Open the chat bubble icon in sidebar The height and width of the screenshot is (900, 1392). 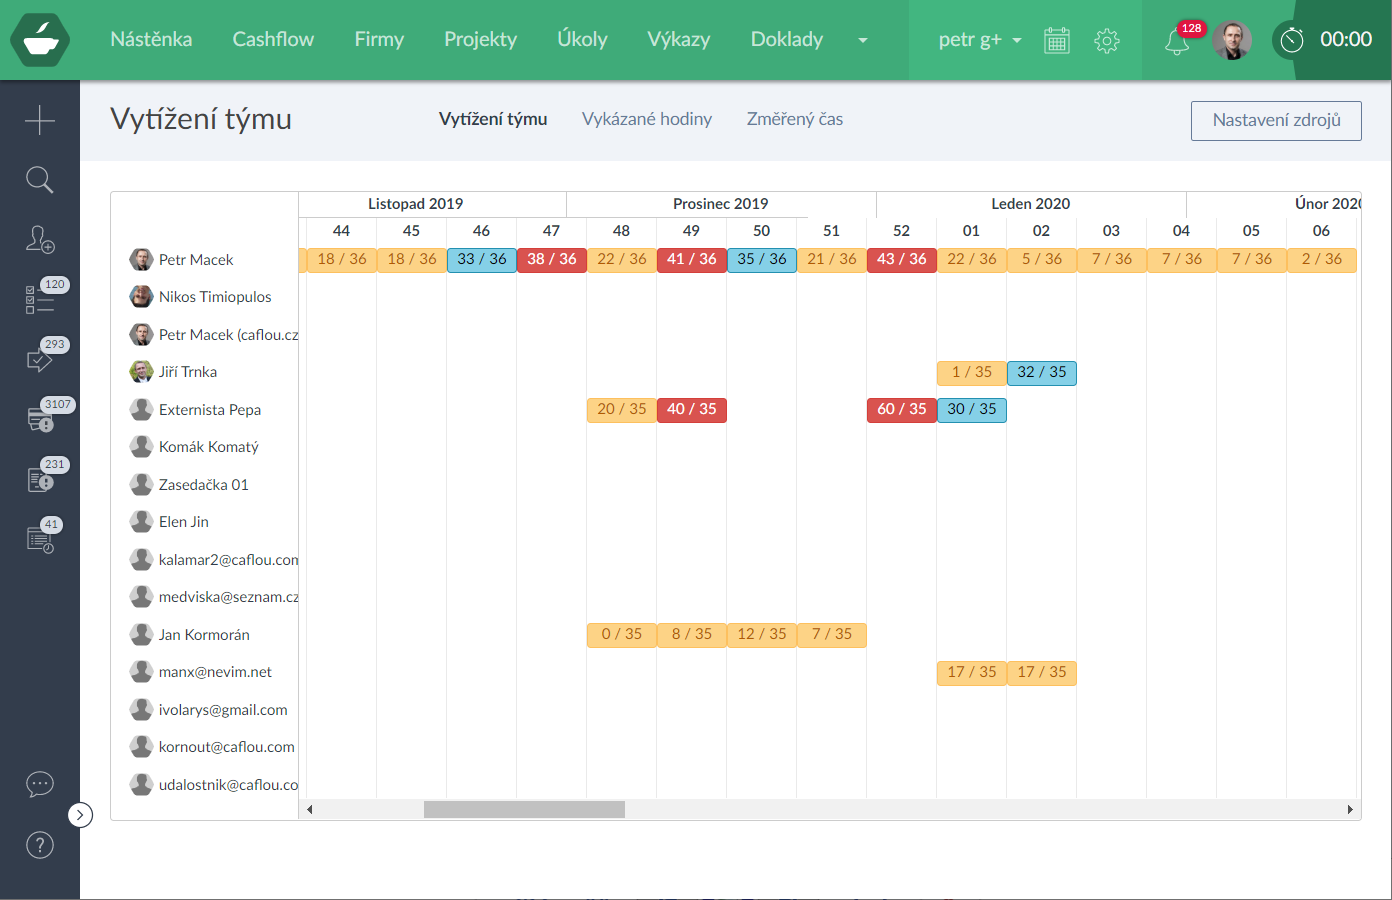click(40, 784)
